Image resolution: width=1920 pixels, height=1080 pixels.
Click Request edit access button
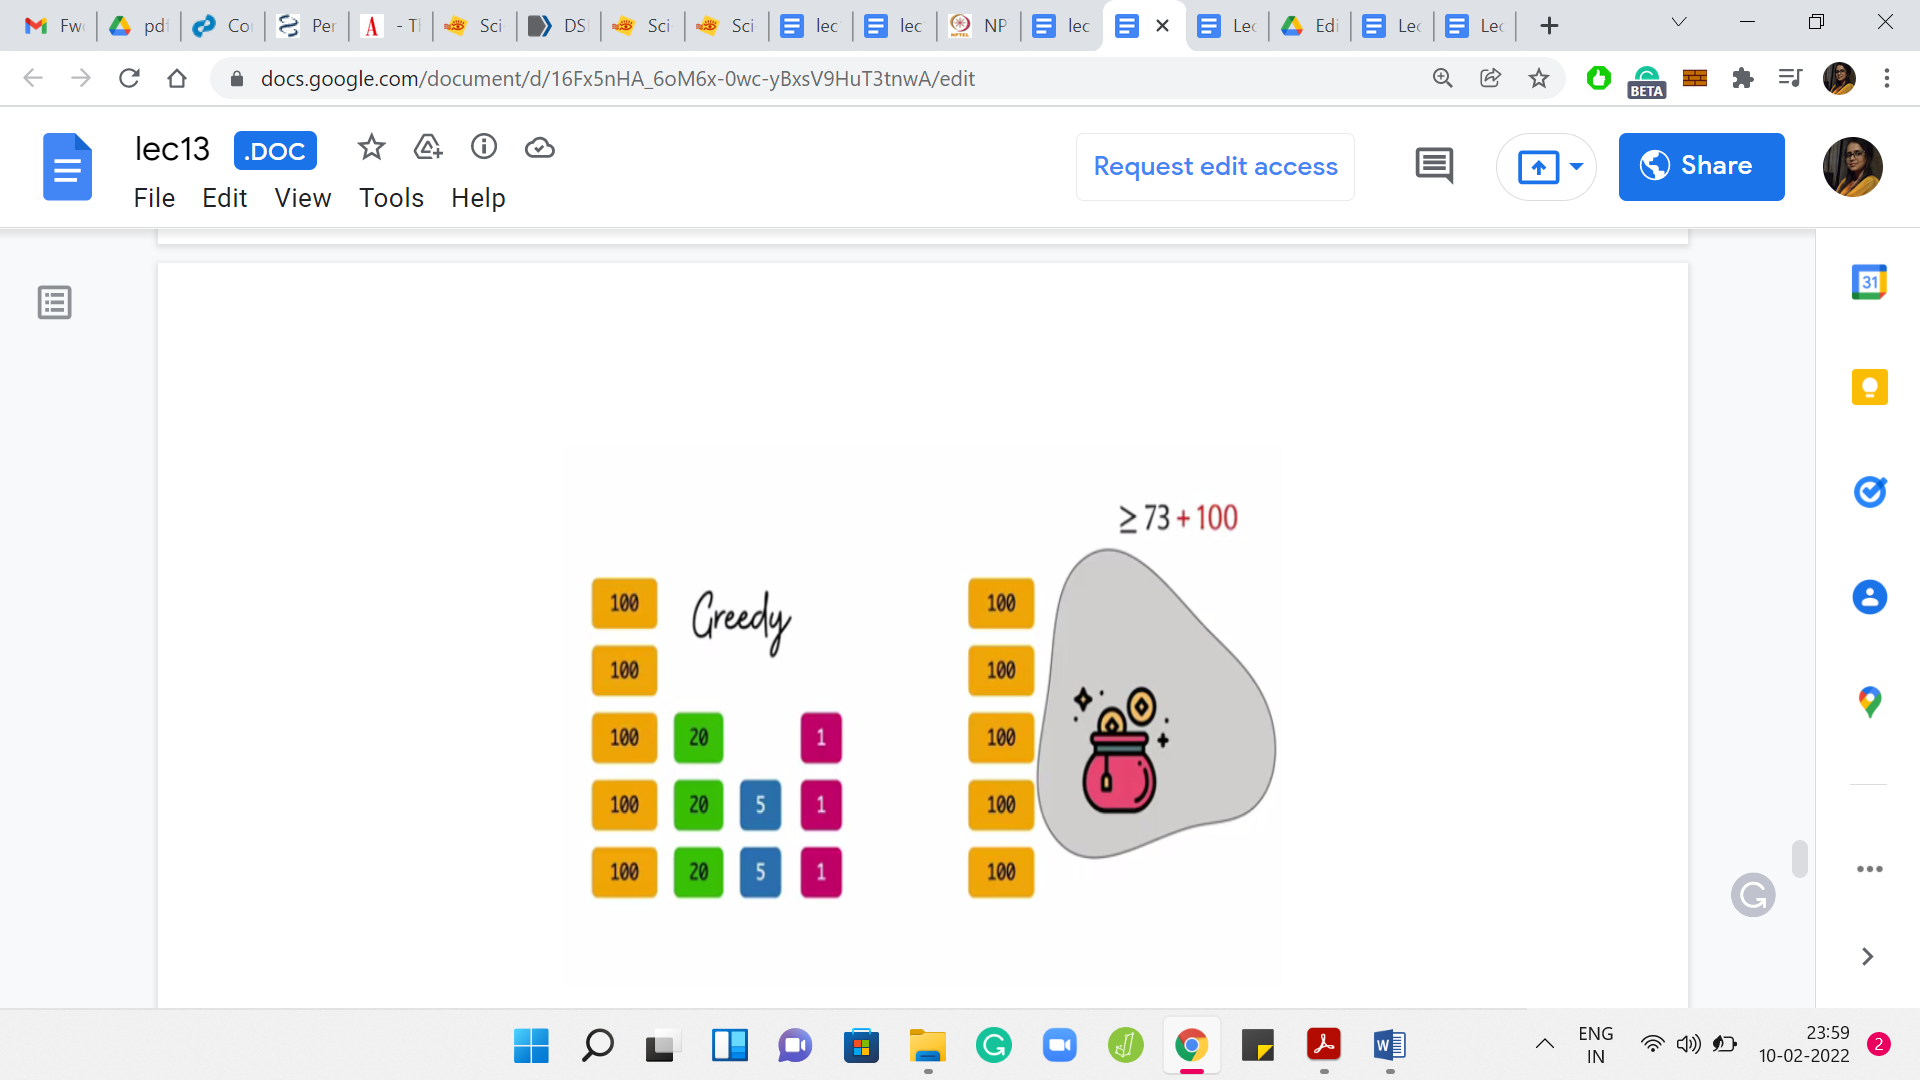point(1215,166)
